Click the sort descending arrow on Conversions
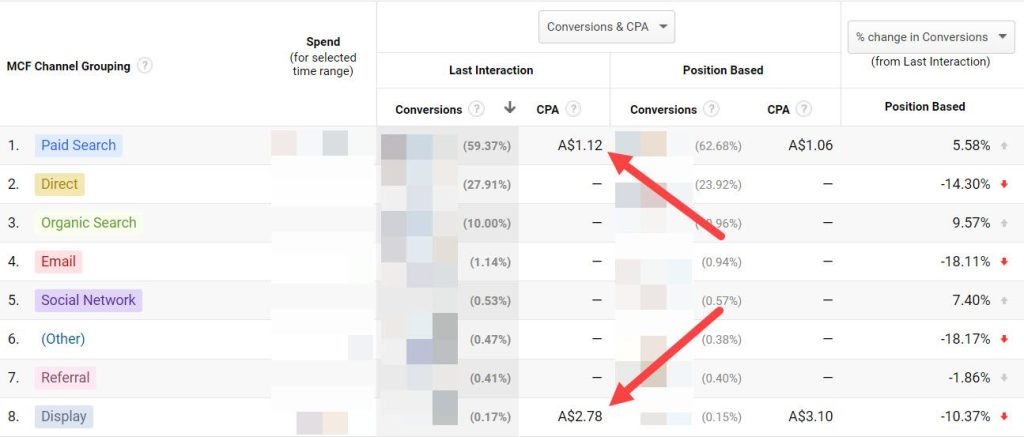This screenshot has height=437, width=1024. (510, 108)
